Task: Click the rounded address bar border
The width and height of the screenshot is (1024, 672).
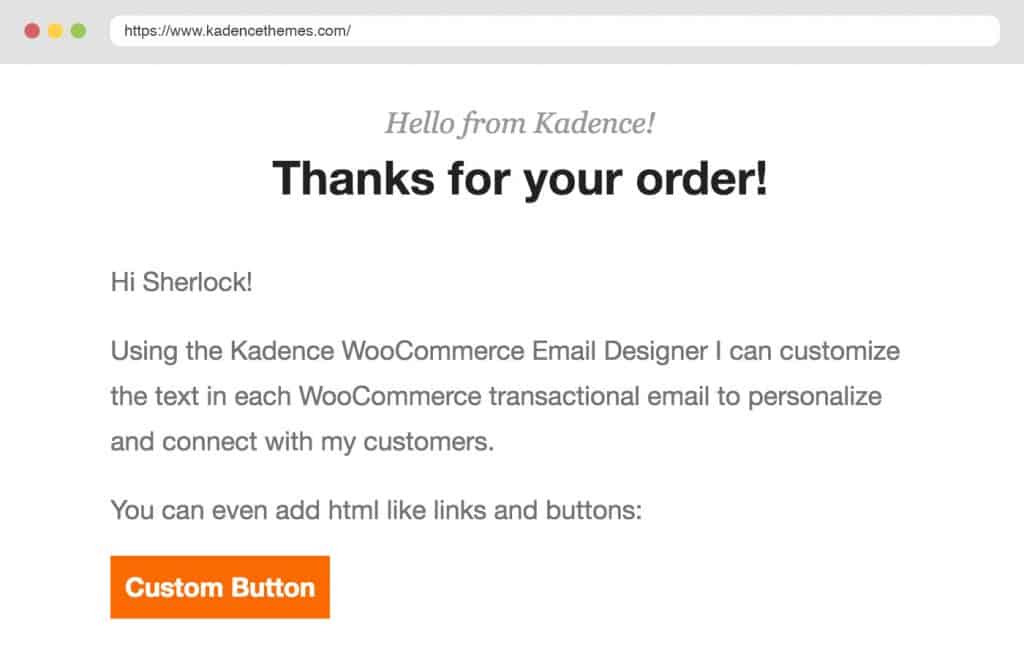Action: pos(112,31)
